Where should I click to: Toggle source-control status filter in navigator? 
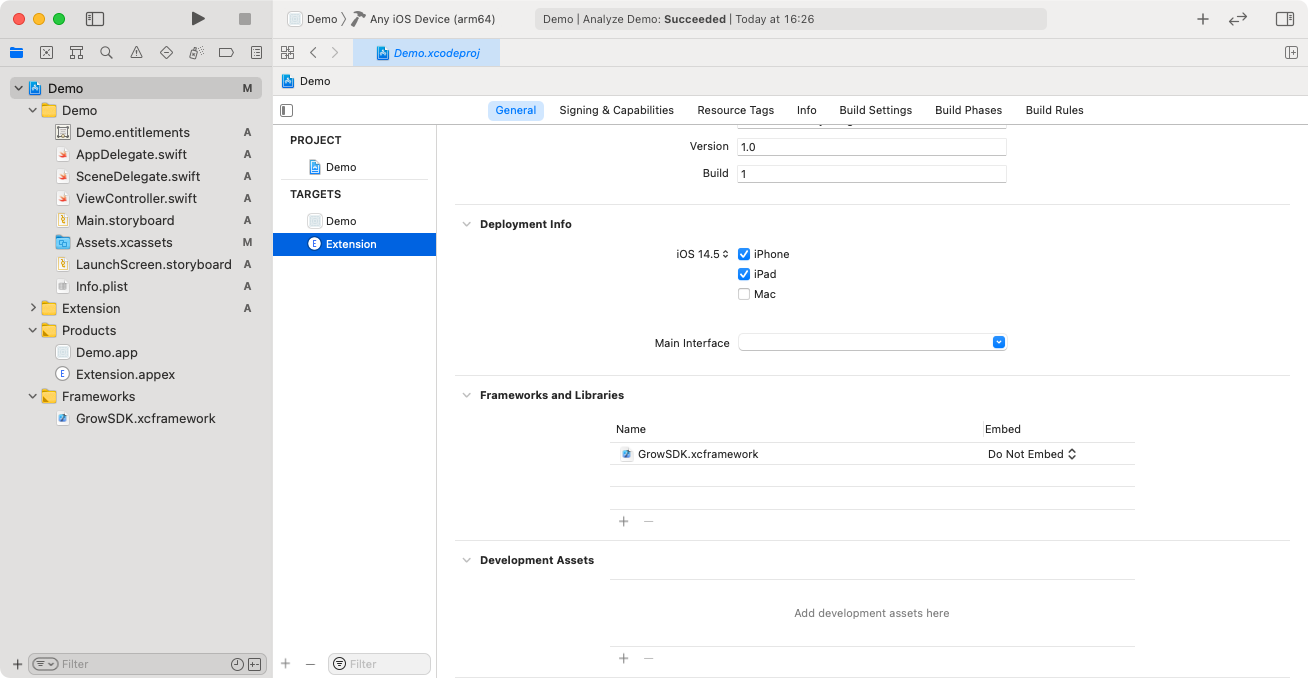point(254,664)
